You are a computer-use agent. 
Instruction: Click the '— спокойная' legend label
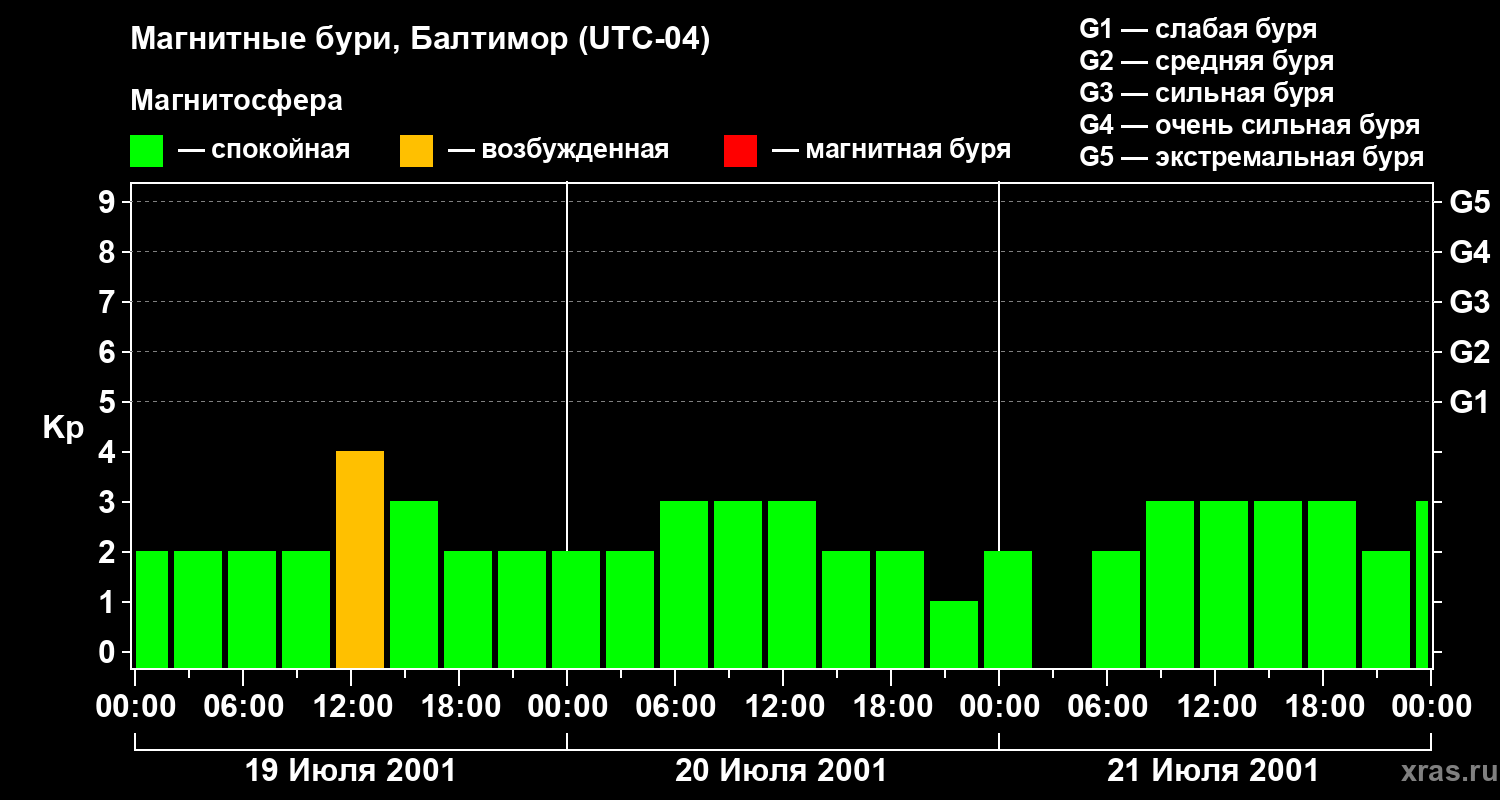(x=264, y=151)
